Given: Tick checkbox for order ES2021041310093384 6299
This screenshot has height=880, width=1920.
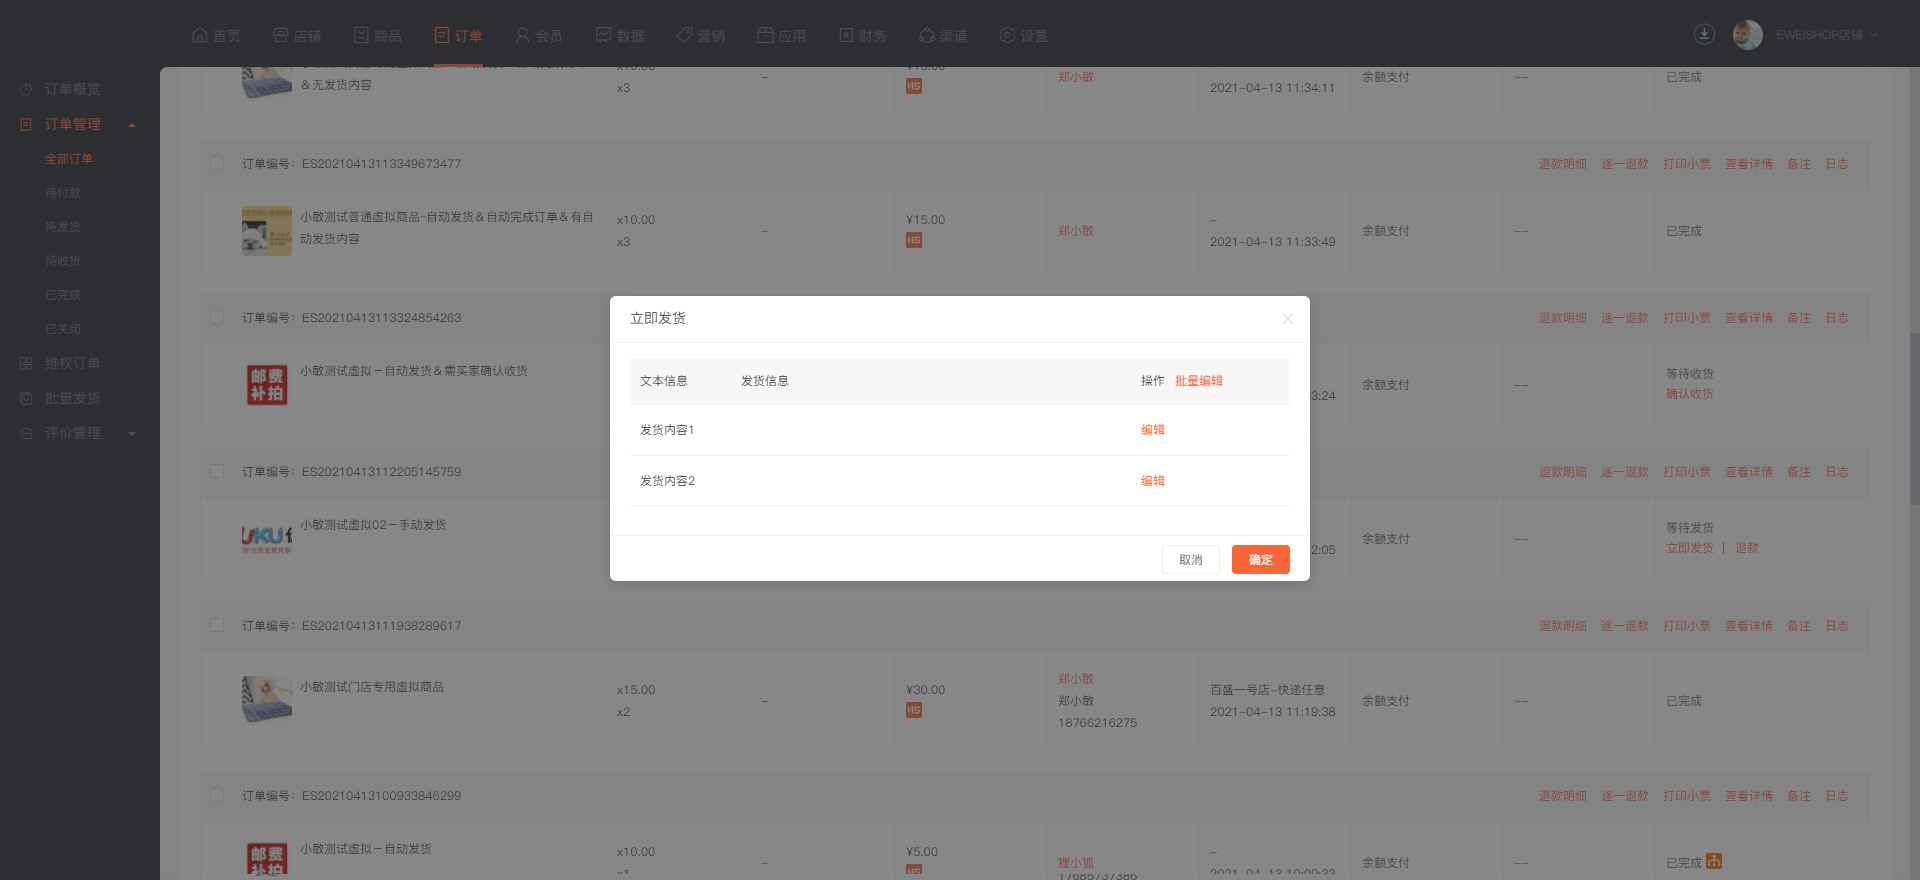Looking at the screenshot, I should click(x=217, y=795).
